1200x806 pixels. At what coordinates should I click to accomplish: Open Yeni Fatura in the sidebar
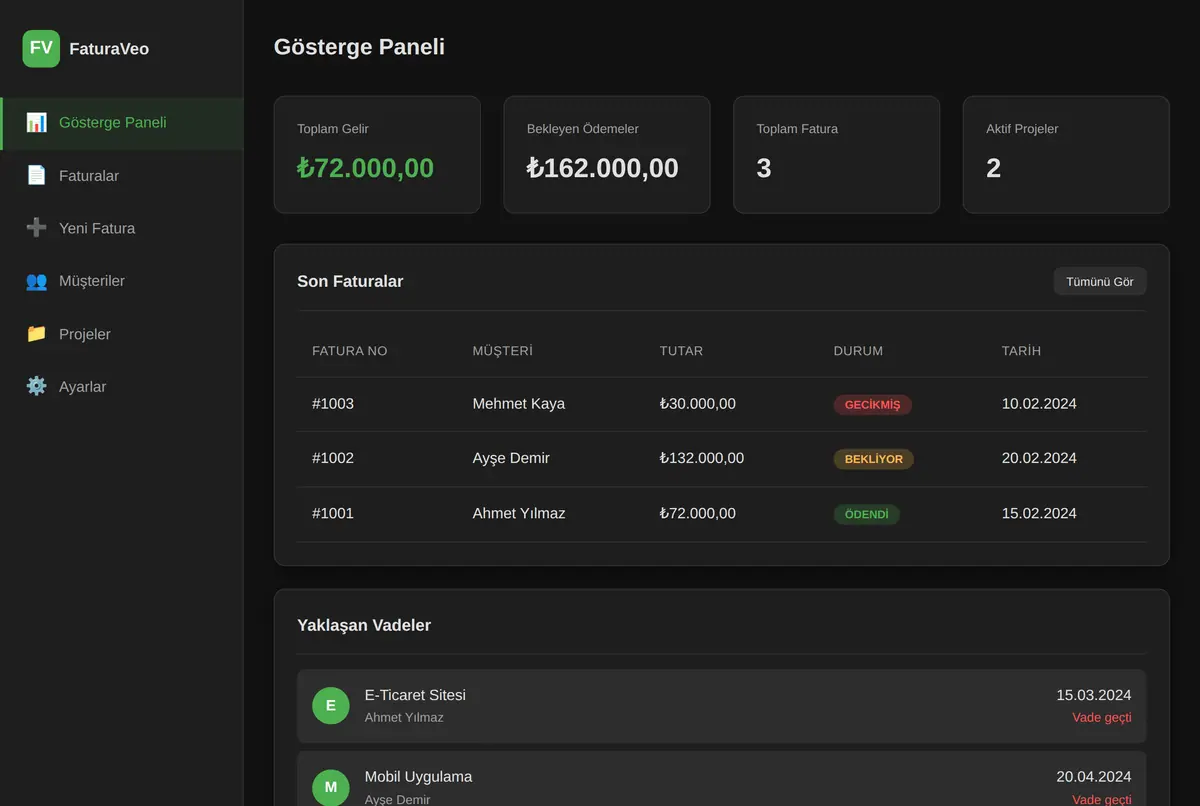tap(122, 228)
